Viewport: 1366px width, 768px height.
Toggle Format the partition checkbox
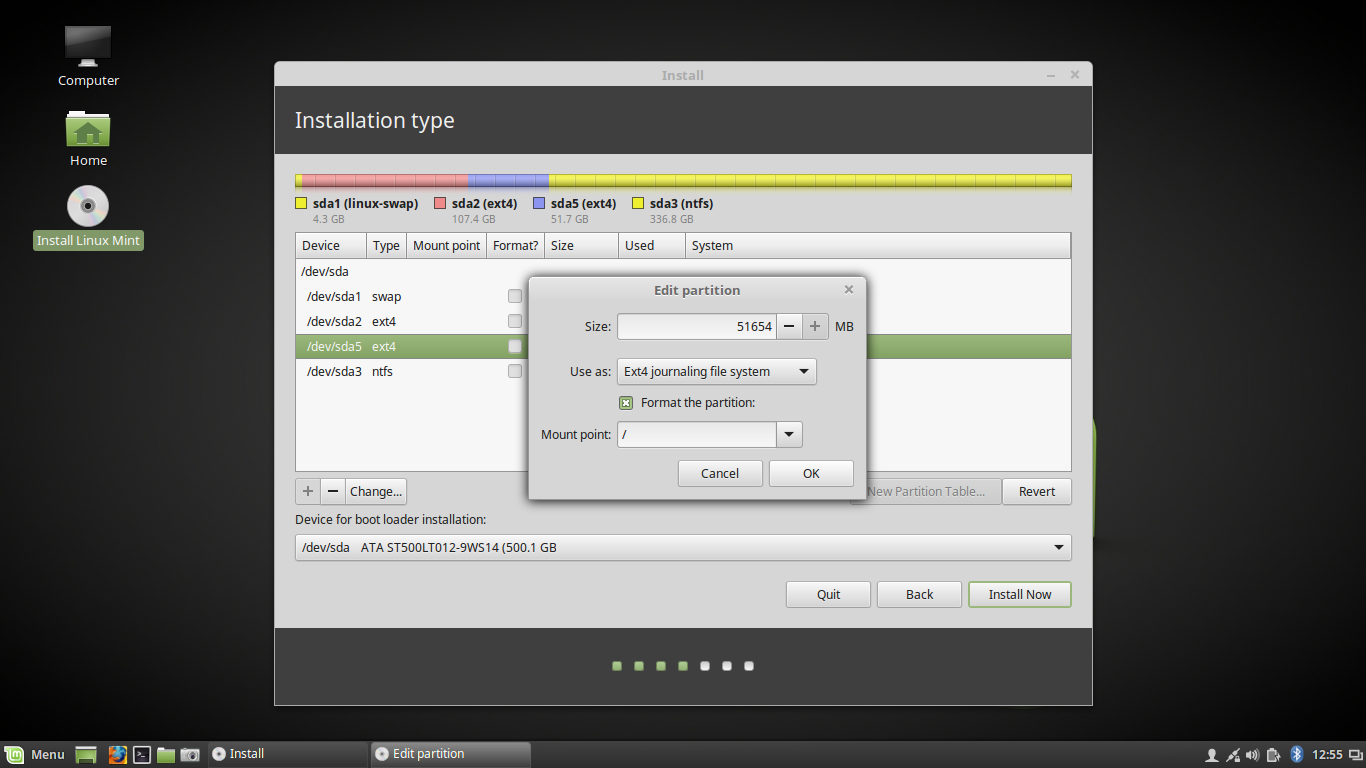pyautogui.click(x=626, y=403)
